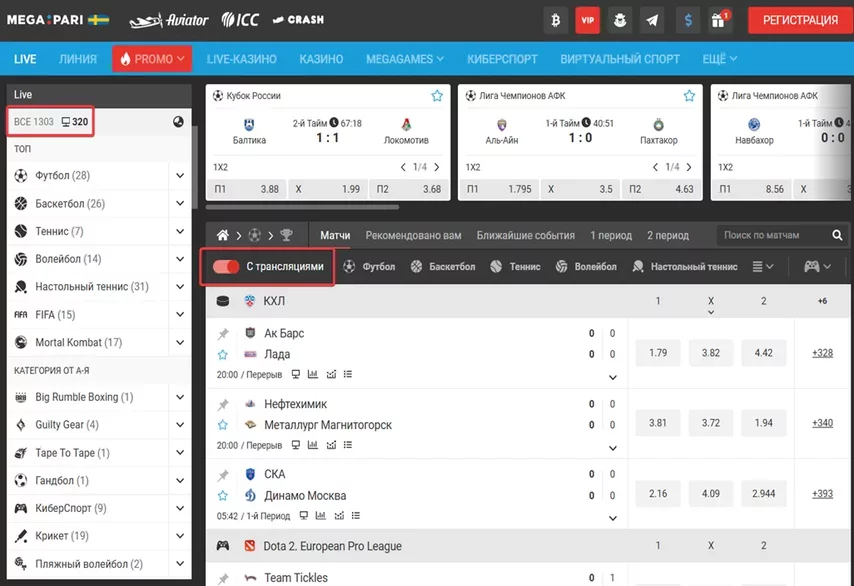Click the trophy breadcrumb icon
The width and height of the screenshot is (854, 586).
tap(286, 235)
